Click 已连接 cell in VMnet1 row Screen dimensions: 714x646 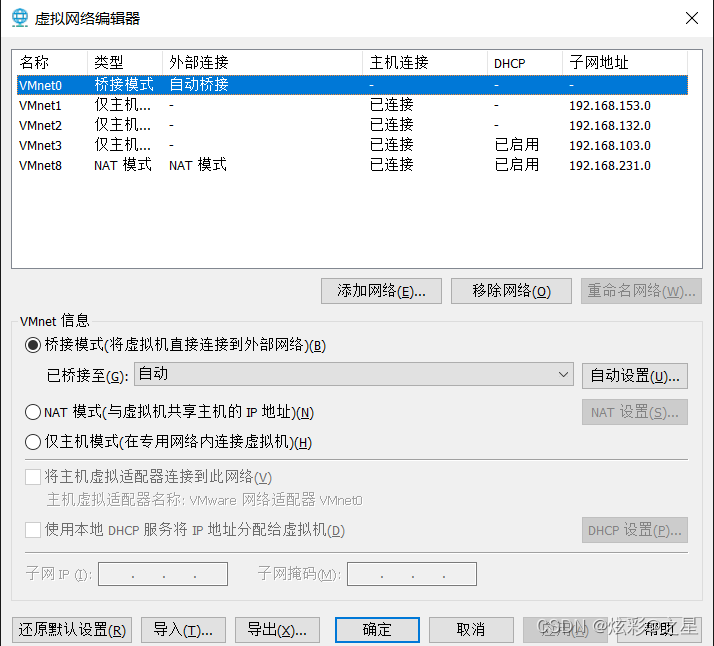click(392, 105)
